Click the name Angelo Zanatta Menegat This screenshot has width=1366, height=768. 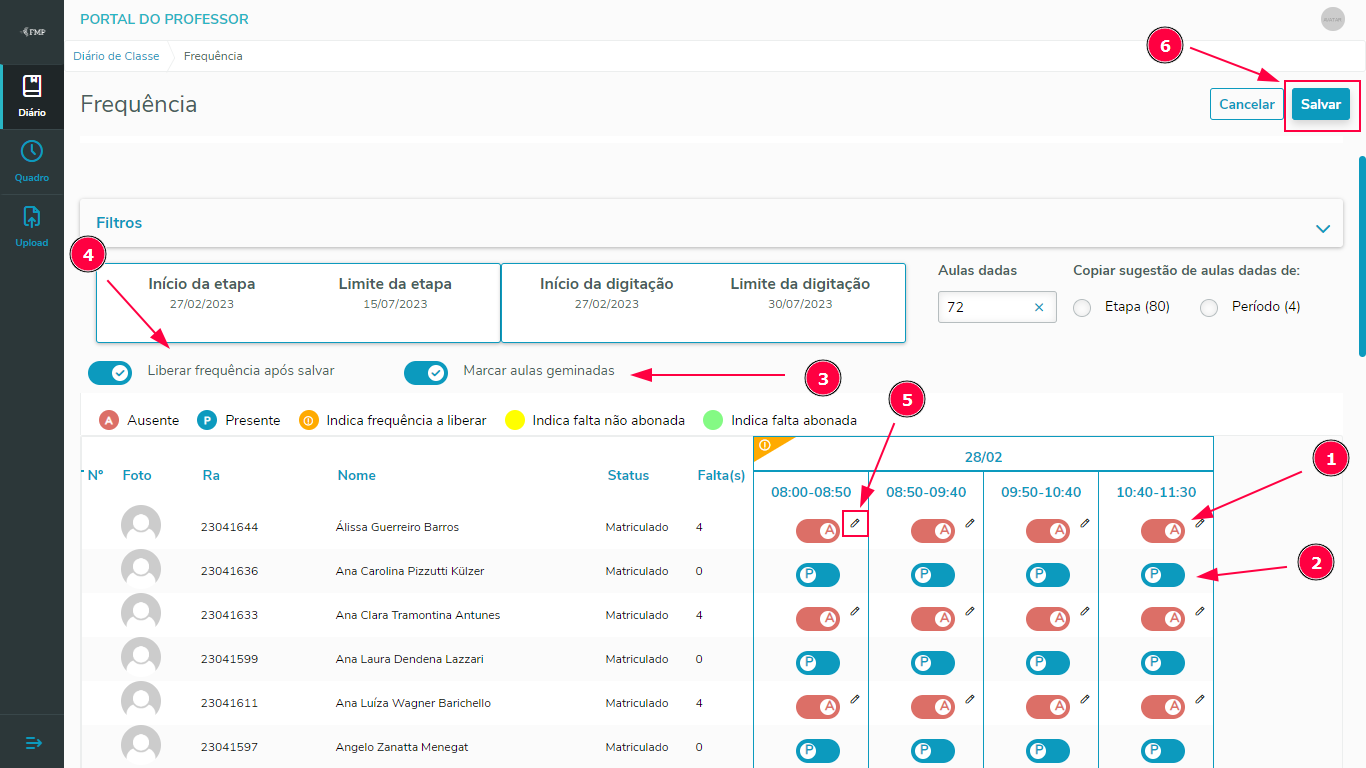click(402, 747)
